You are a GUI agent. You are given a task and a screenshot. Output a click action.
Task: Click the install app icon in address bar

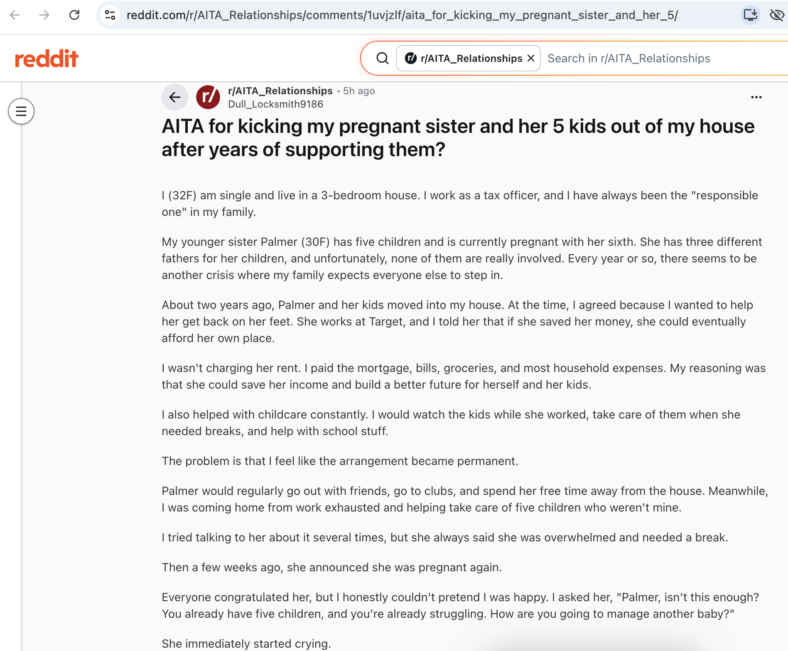(x=750, y=15)
